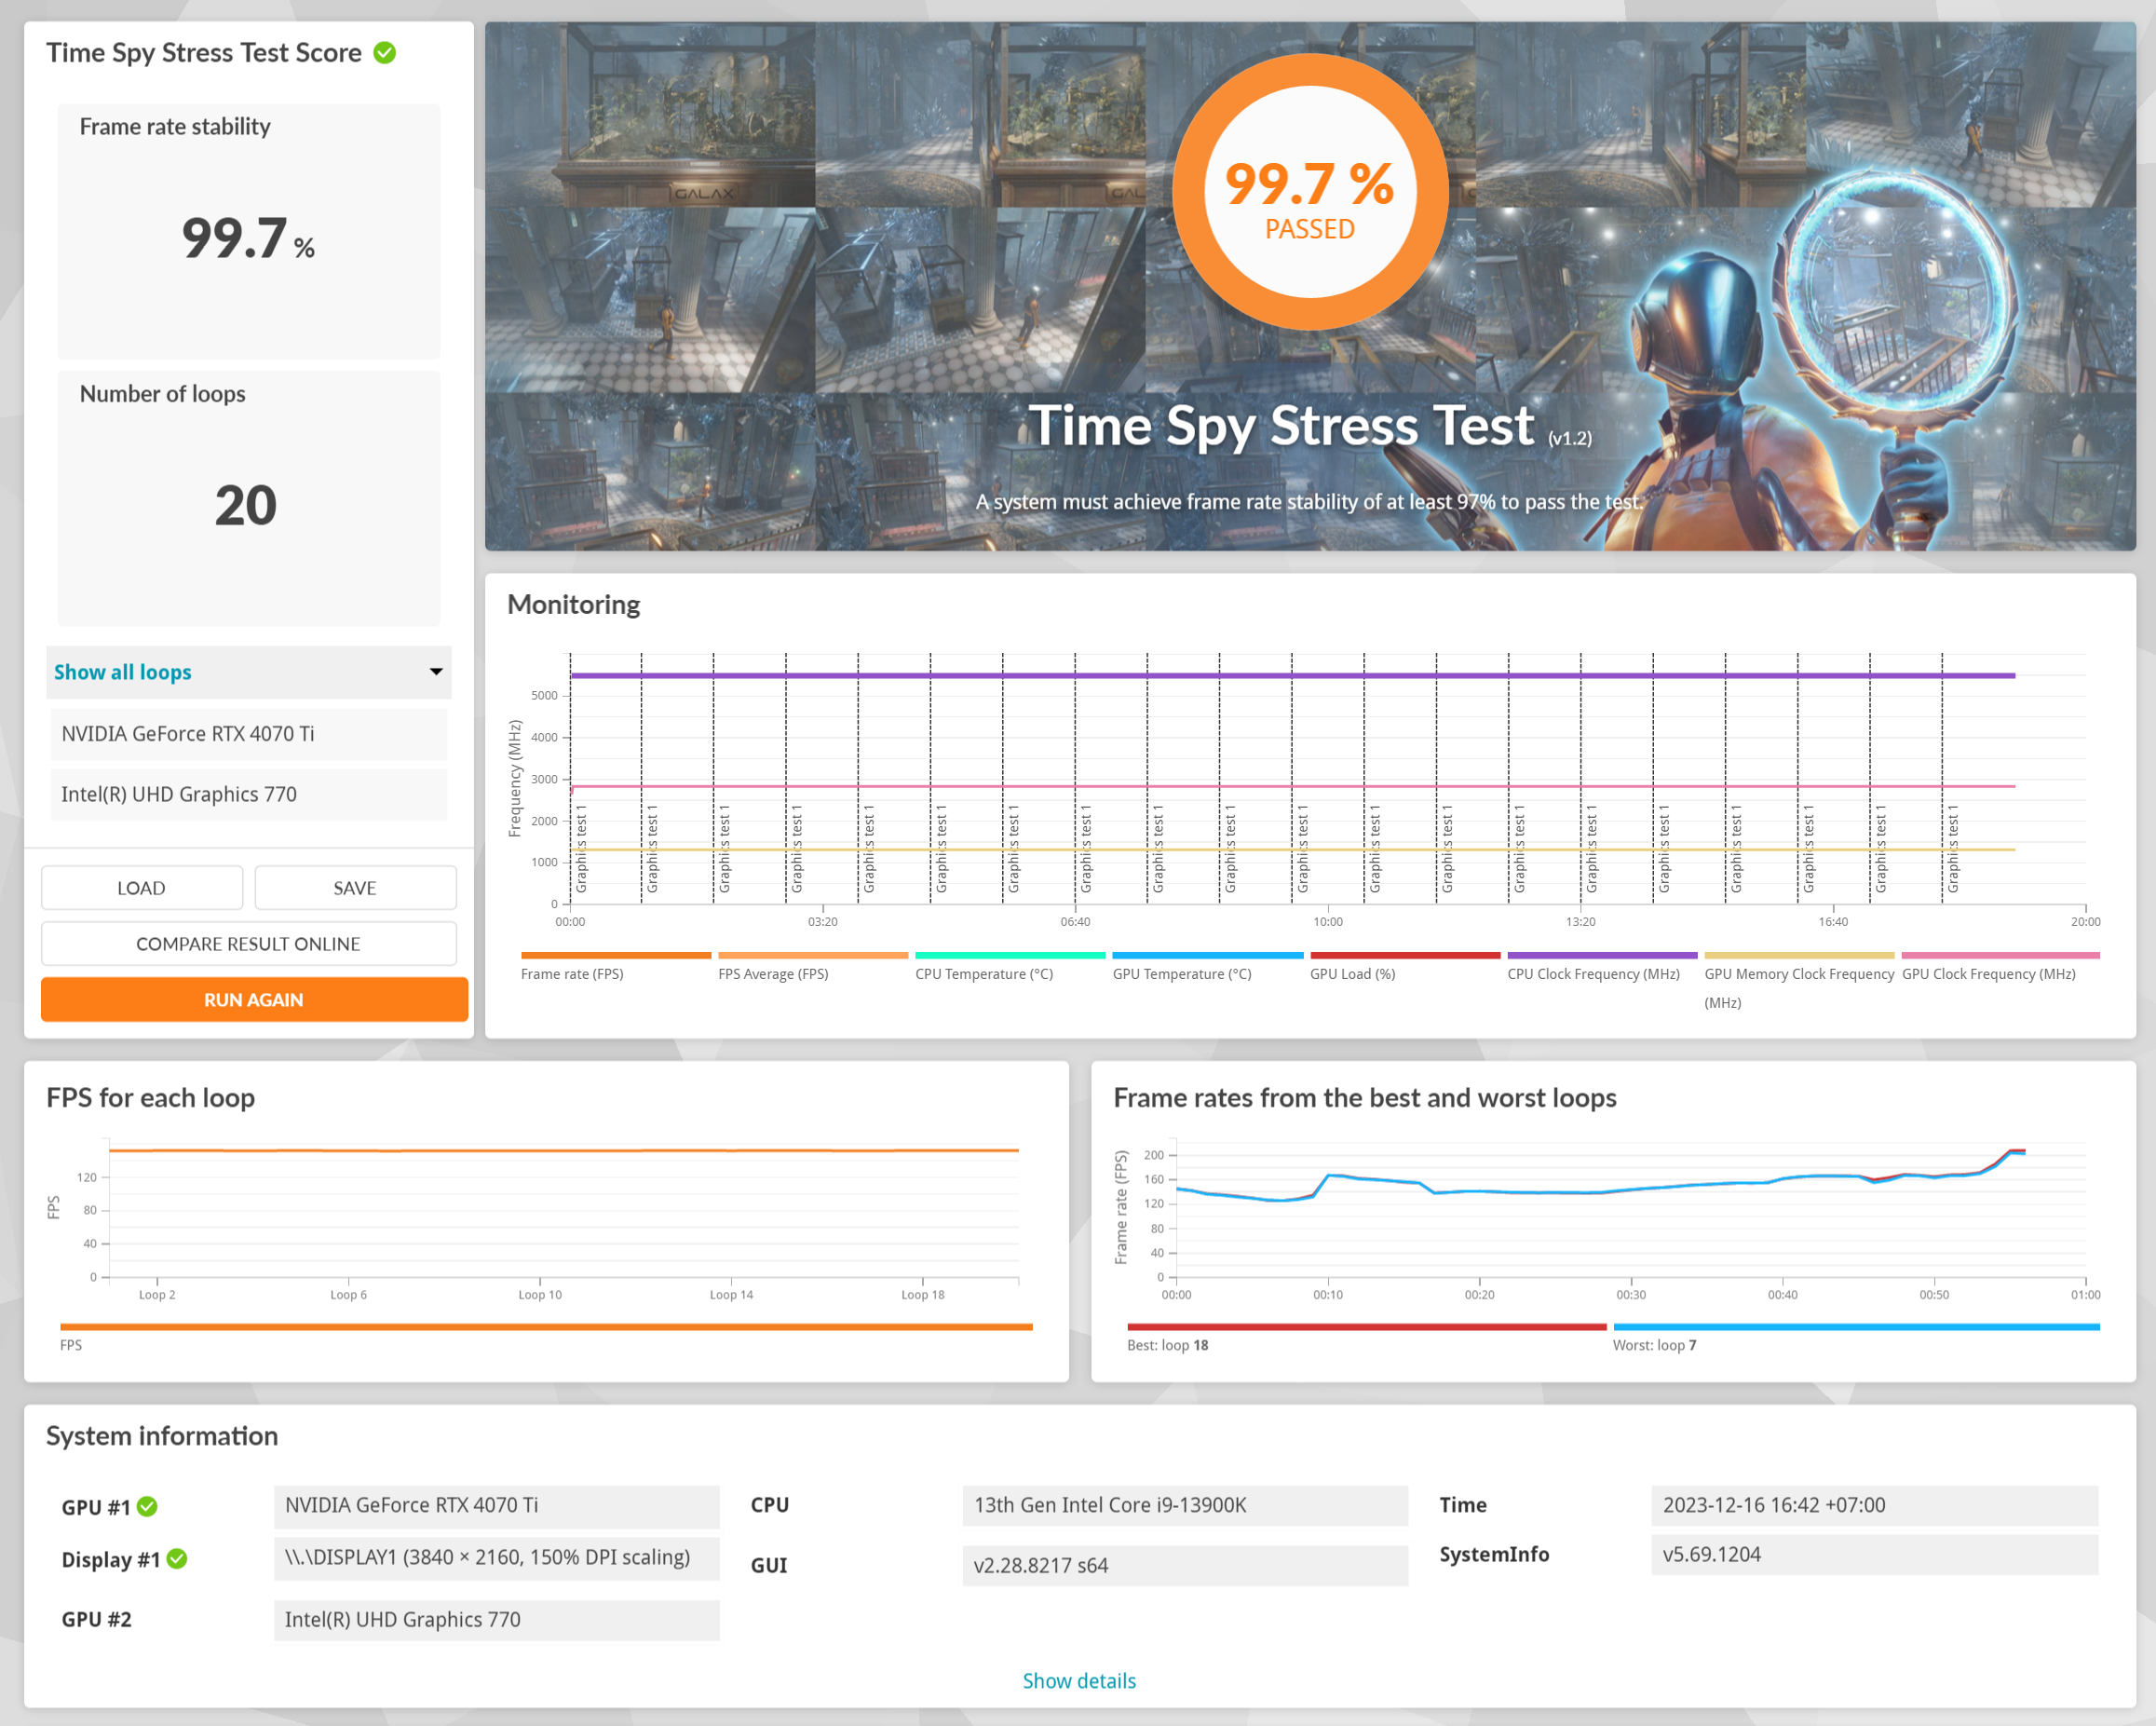Click the Number of loops value 20

(246, 506)
